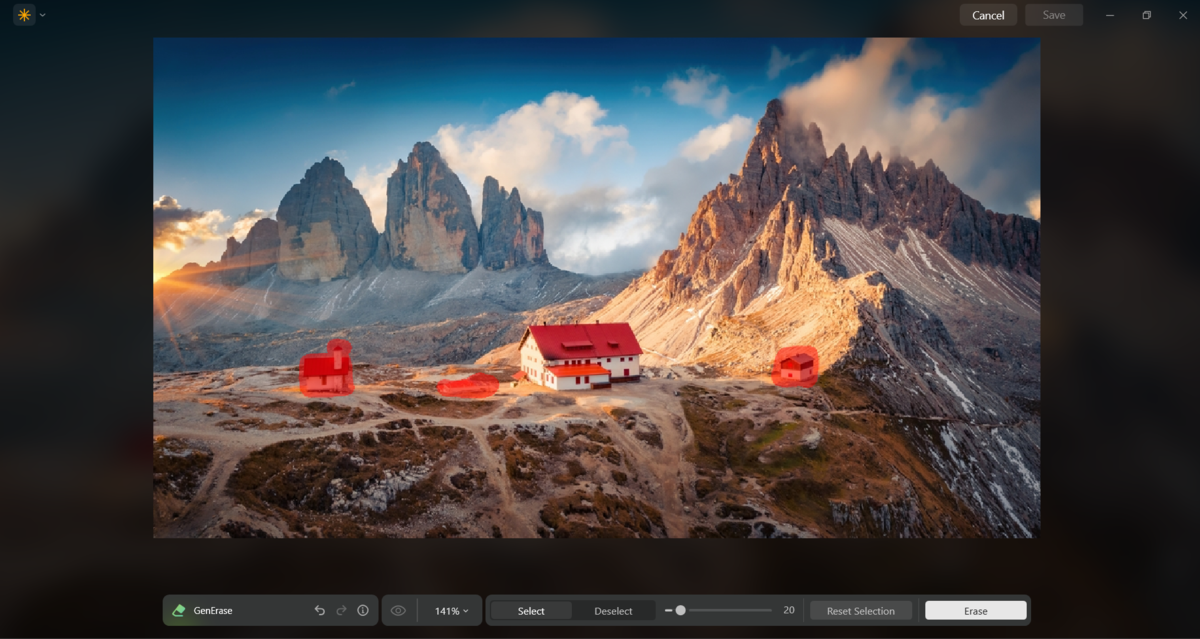Viewport: 1200px width, 639px height.
Task: Click the brush size slider handle
Action: [x=680, y=610]
